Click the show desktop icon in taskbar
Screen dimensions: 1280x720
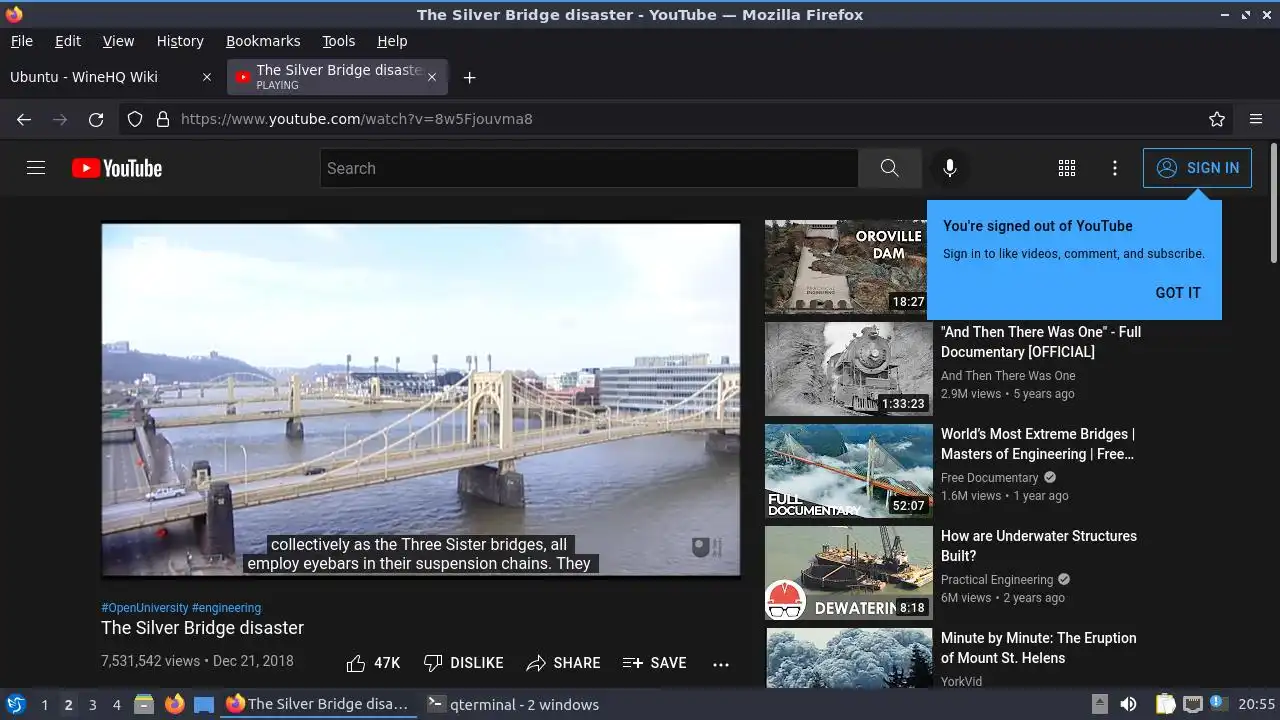204,704
